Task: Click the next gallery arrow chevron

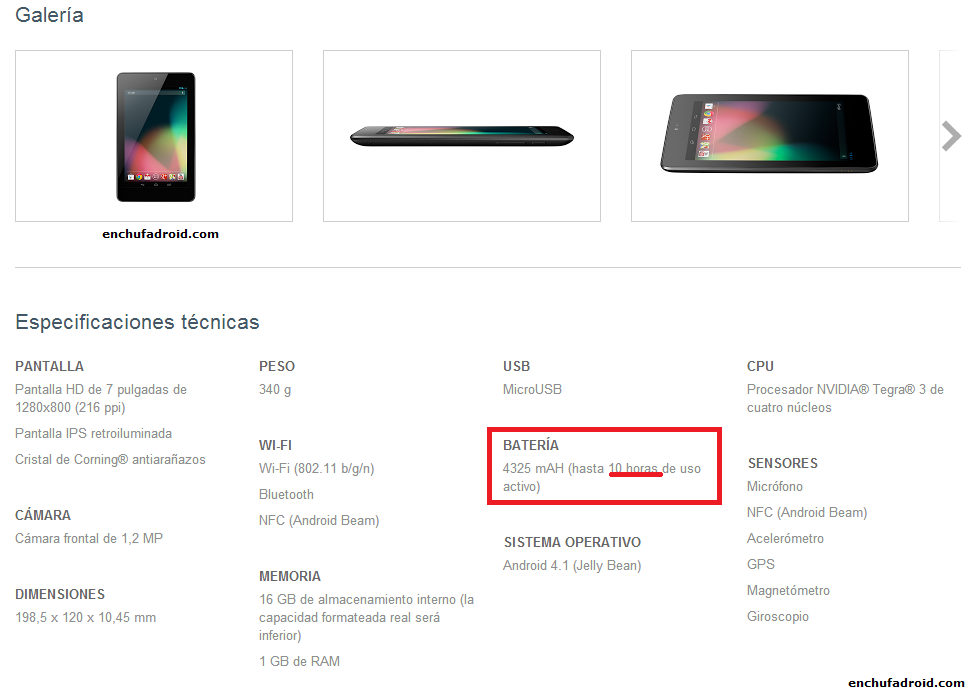Action: 951,136
